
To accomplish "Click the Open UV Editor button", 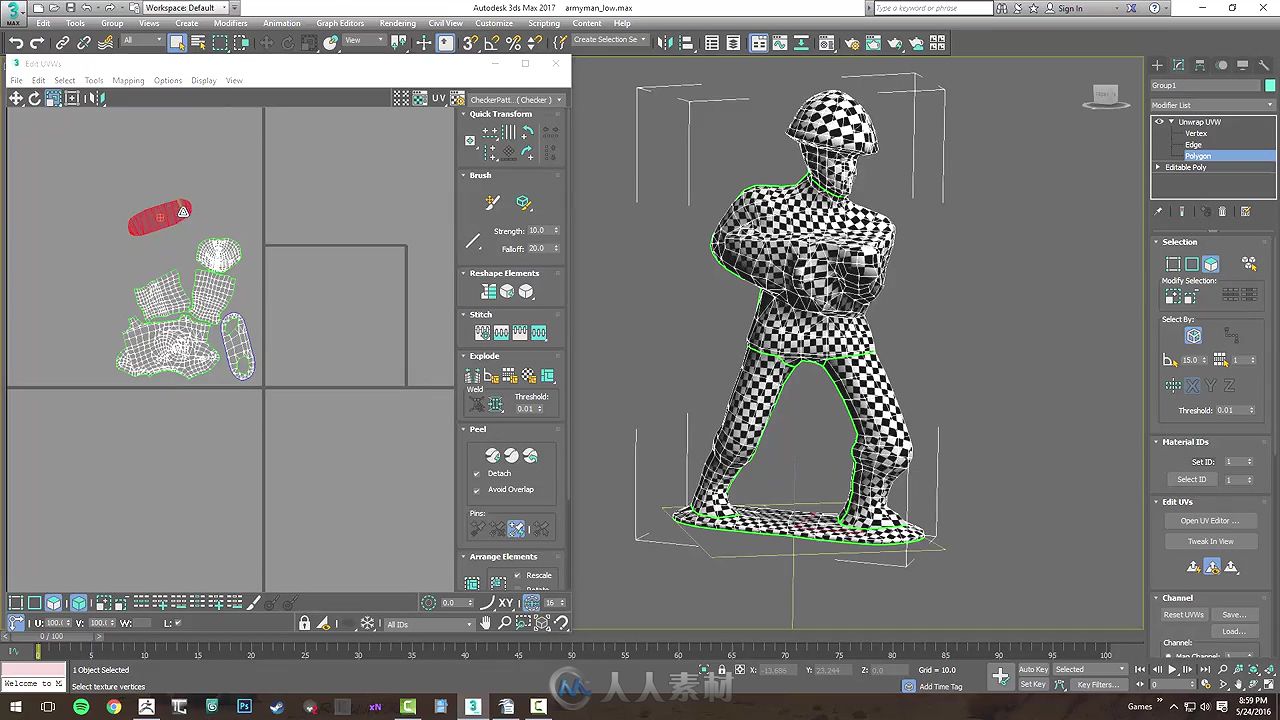I will 1210,521.
